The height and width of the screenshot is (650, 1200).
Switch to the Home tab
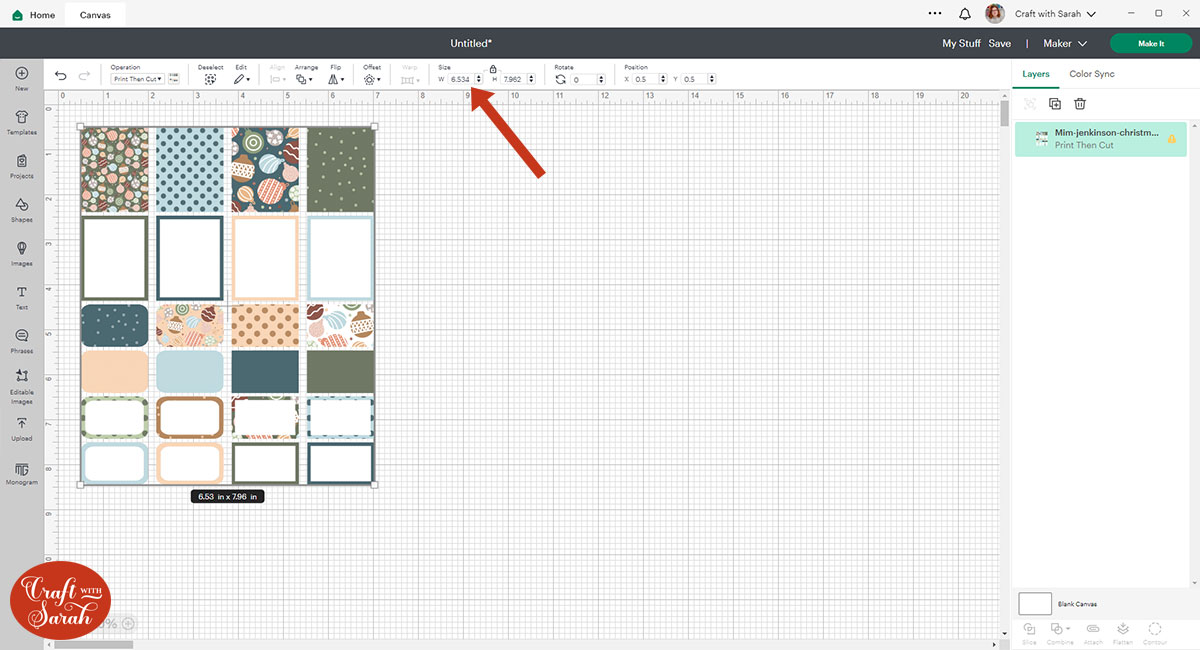pos(34,15)
